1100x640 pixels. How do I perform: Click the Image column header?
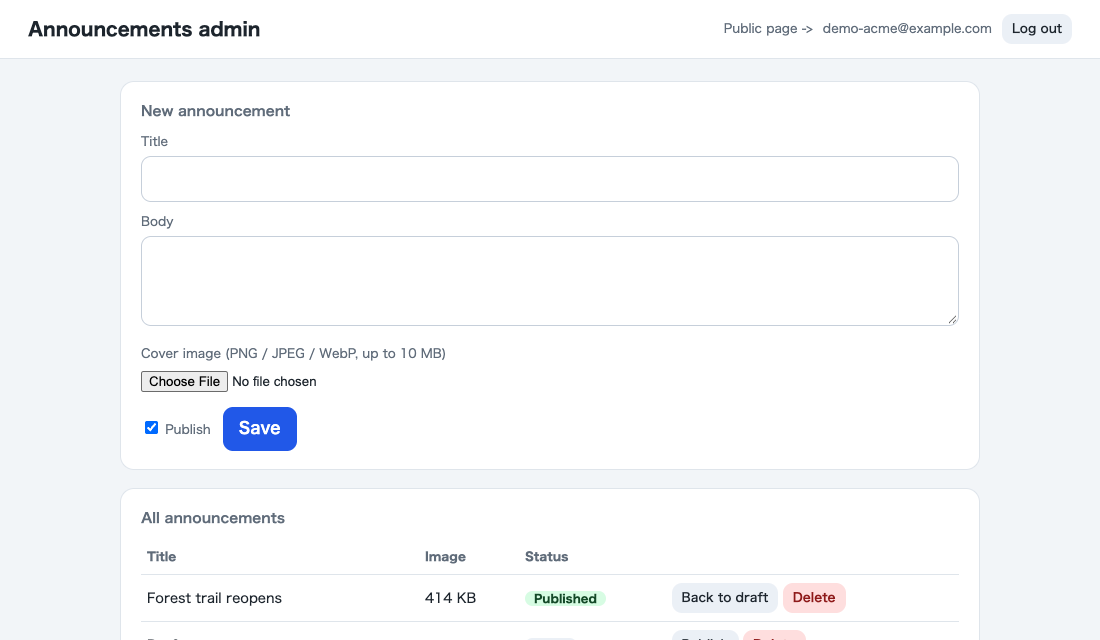pos(445,556)
